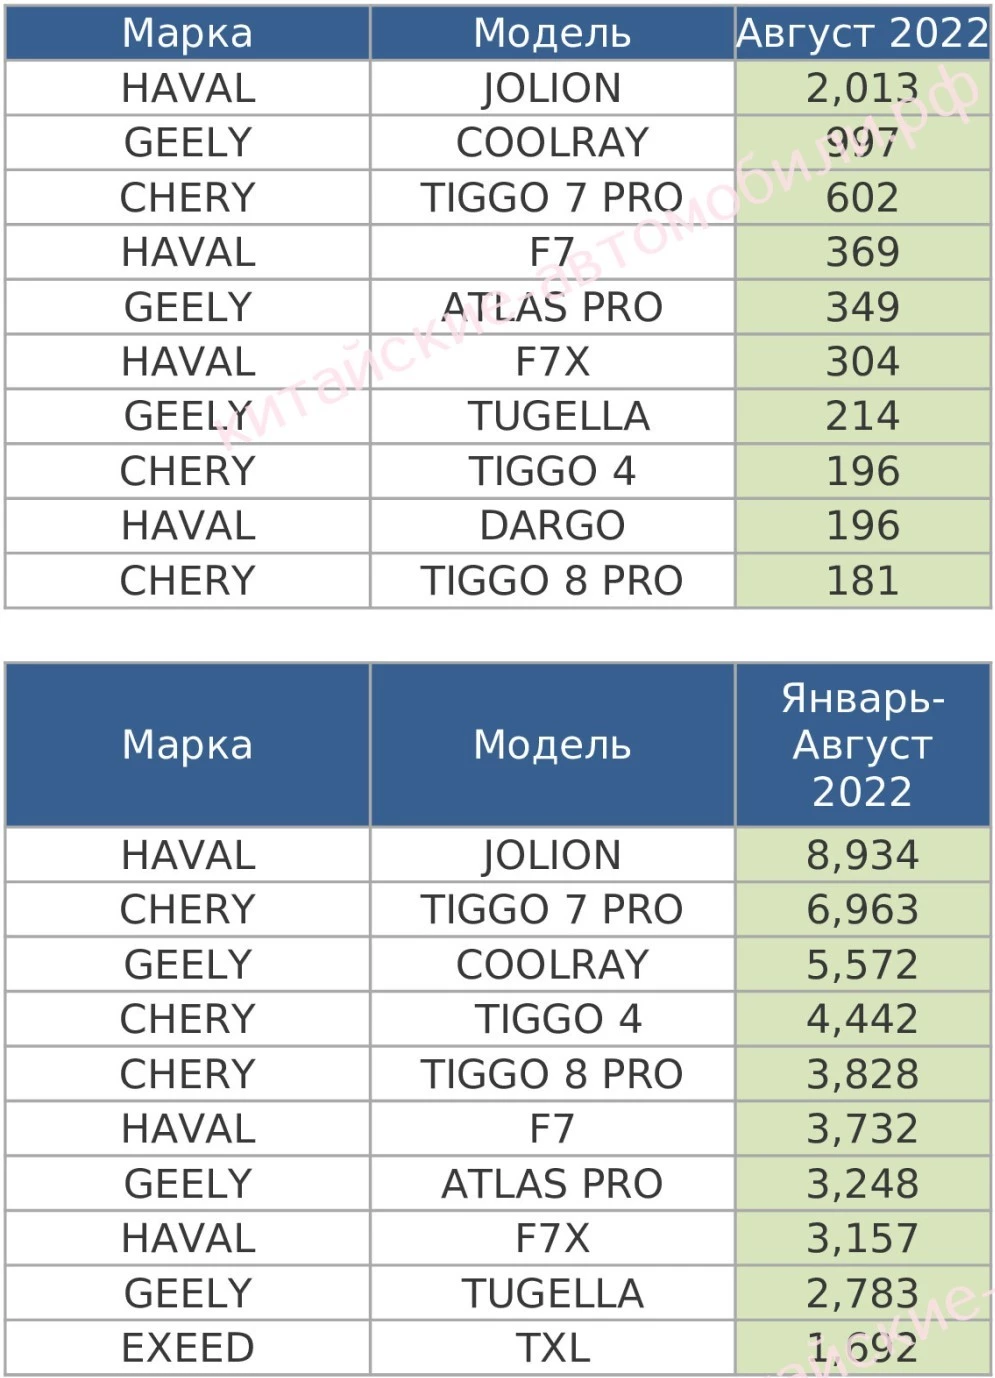The image size is (995, 1378).
Task: Select the cell showing 181
Action: click(862, 581)
